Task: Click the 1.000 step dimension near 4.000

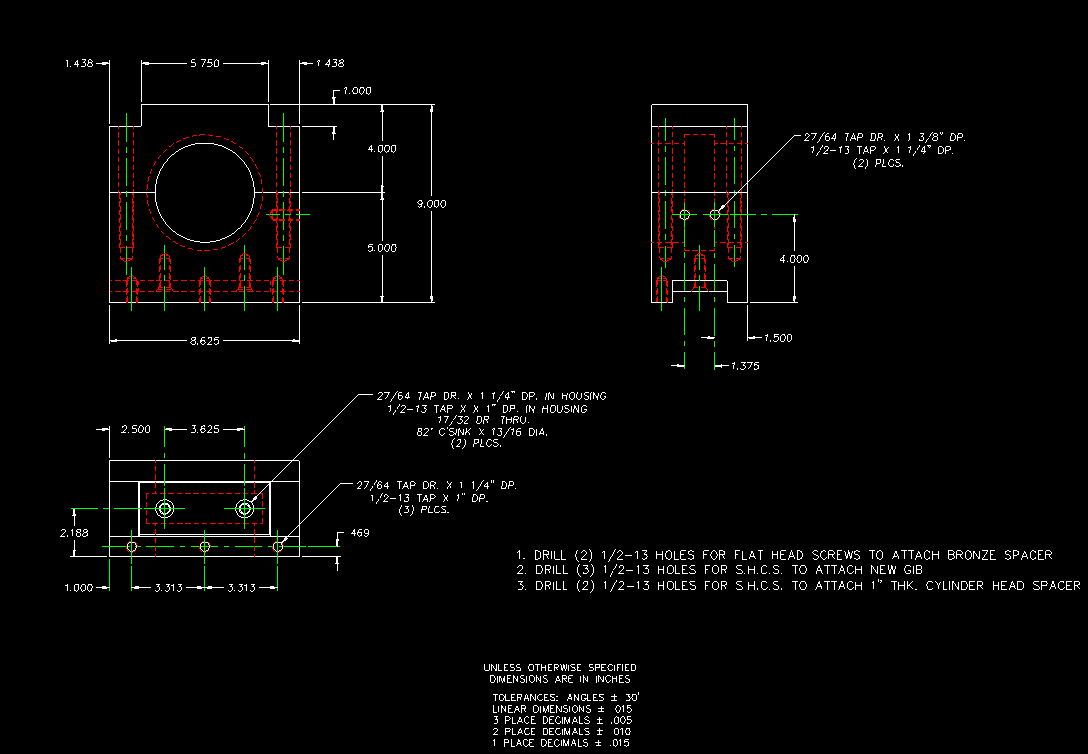Action: click(357, 91)
